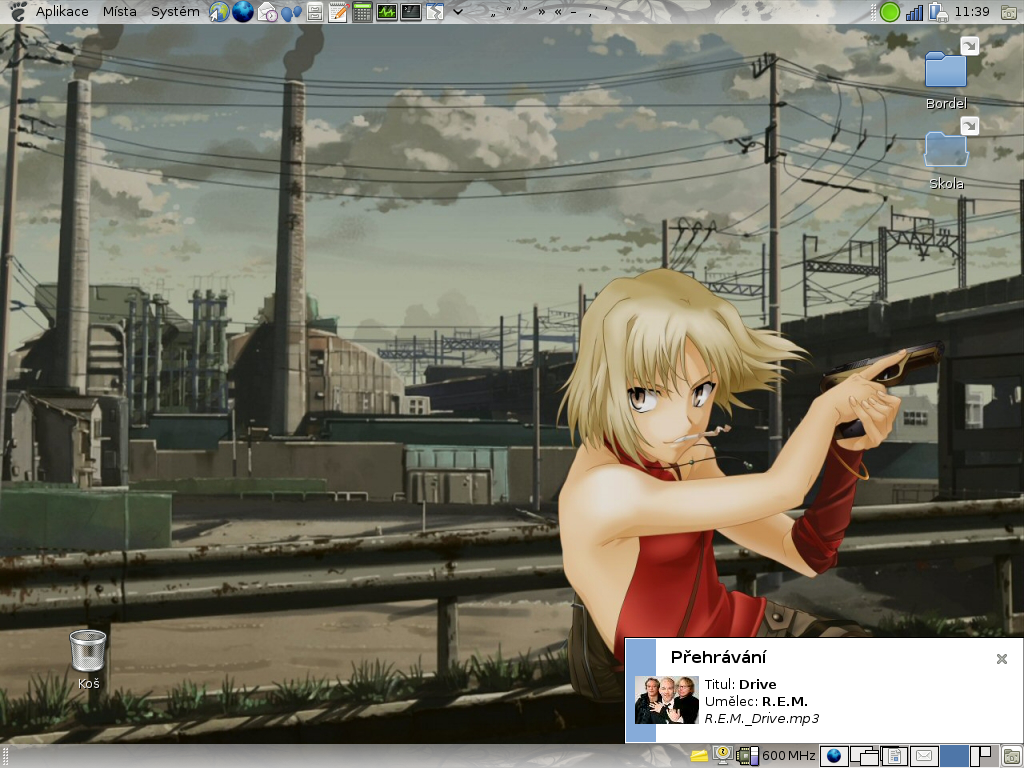
Task: Click the 600 MHz CPU frequency text
Action: [789, 756]
